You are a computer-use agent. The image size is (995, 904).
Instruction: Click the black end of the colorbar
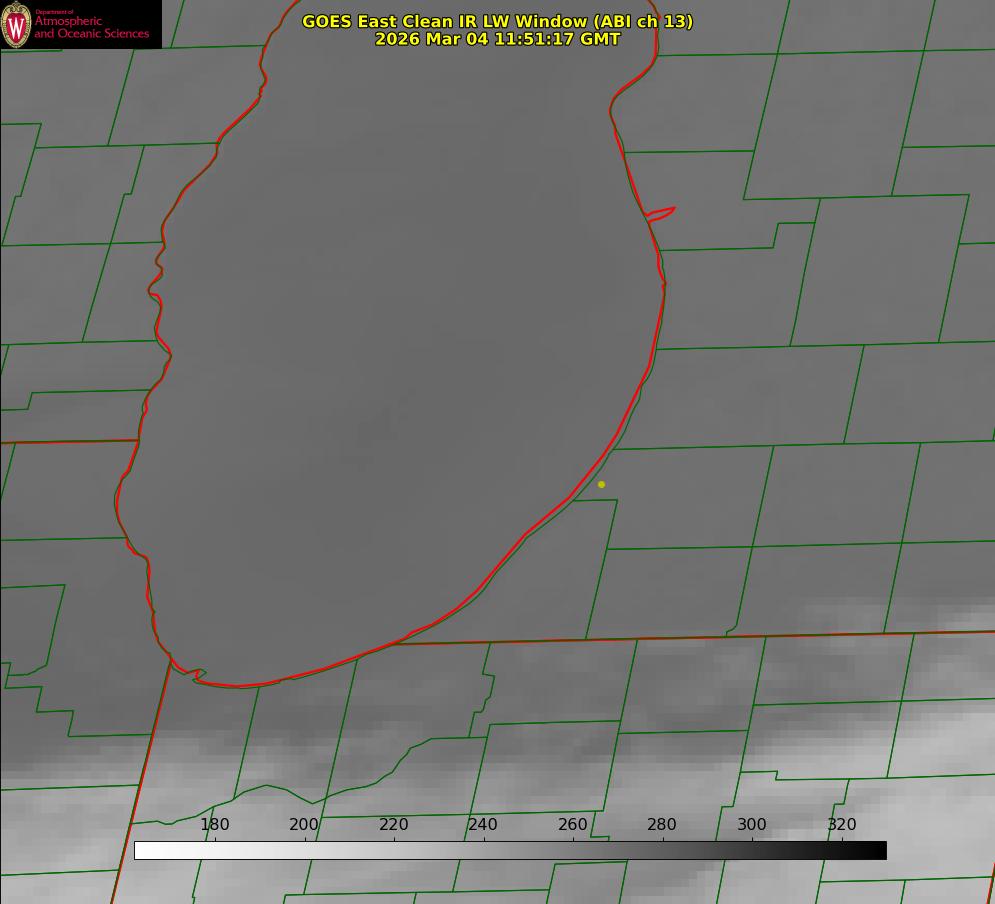[880, 850]
